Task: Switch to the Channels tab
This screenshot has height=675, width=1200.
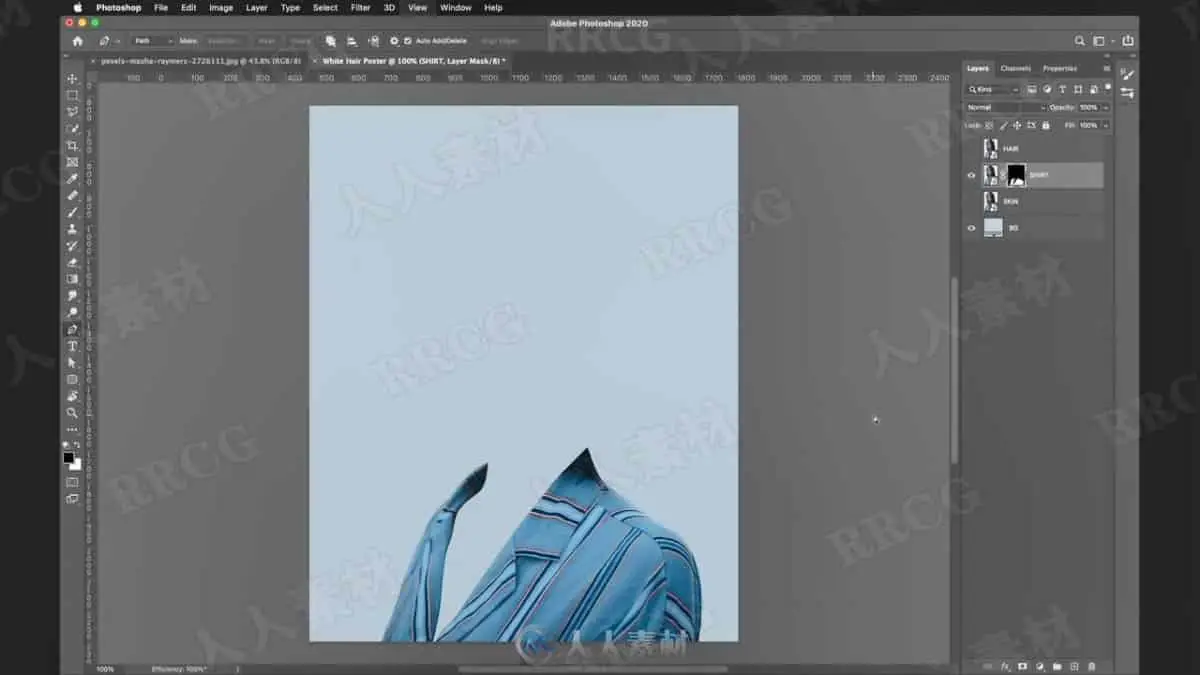Action: pyautogui.click(x=1015, y=68)
